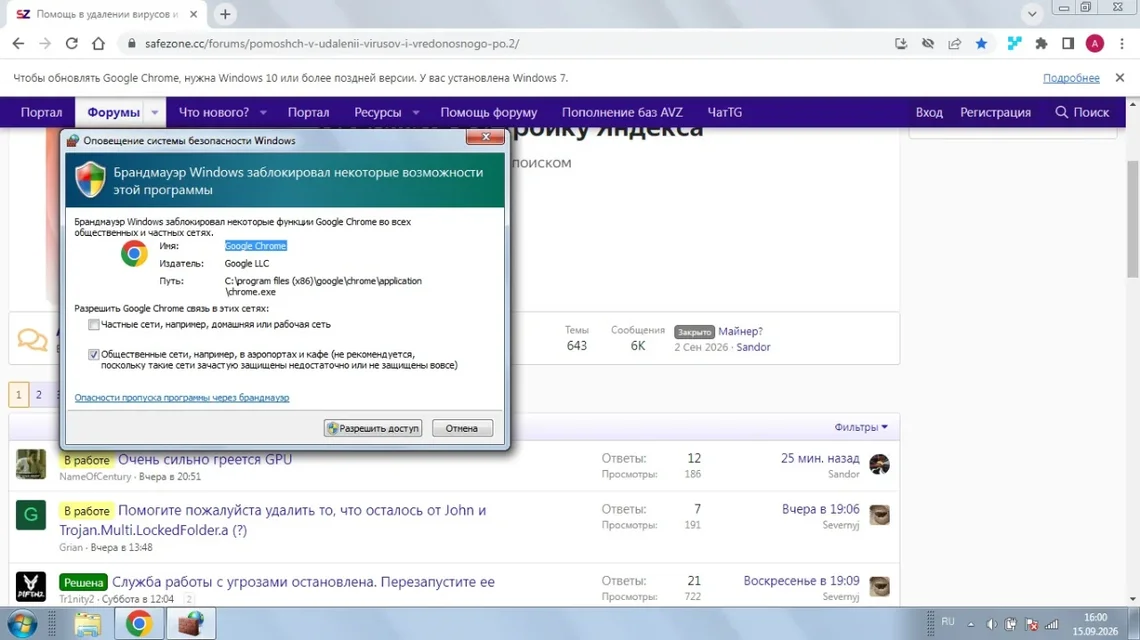This screenshot has width=1140, height=640.
Task: Dismiss the Windows 7 update notice
Action: (x=1120, y=78)
